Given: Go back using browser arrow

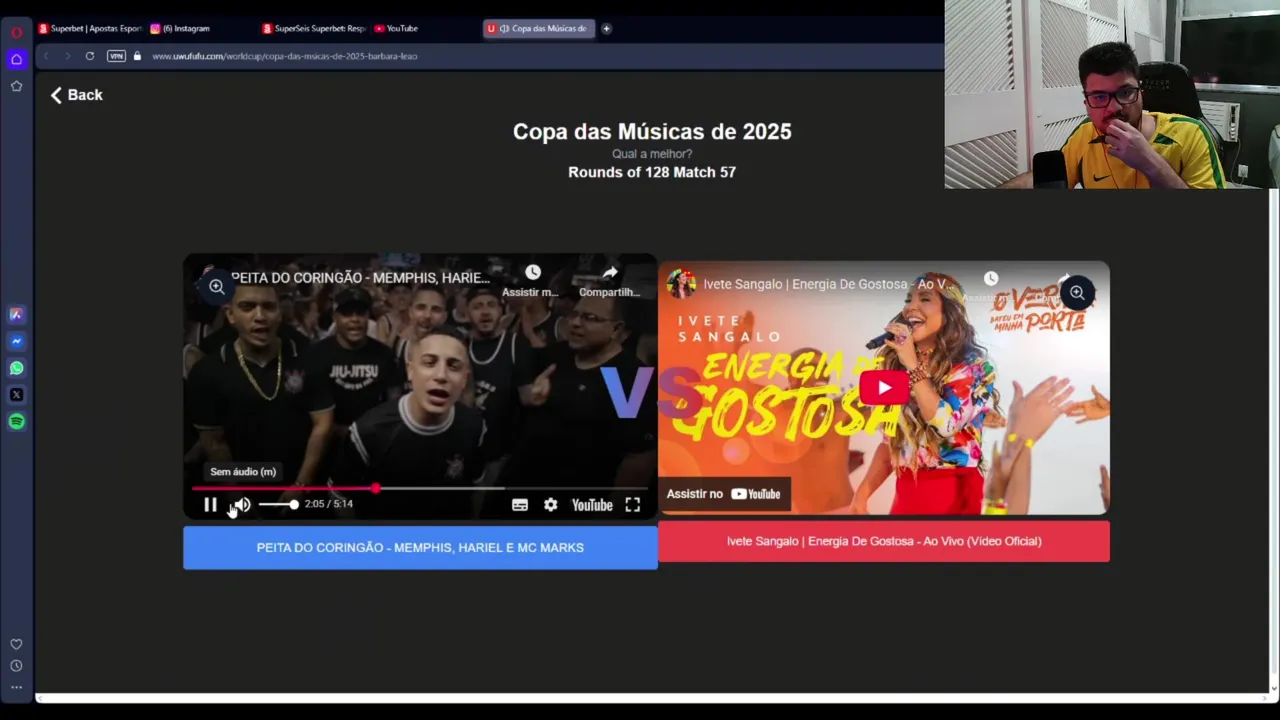Looking at the screenshot, I should click(x=46, y=56).
